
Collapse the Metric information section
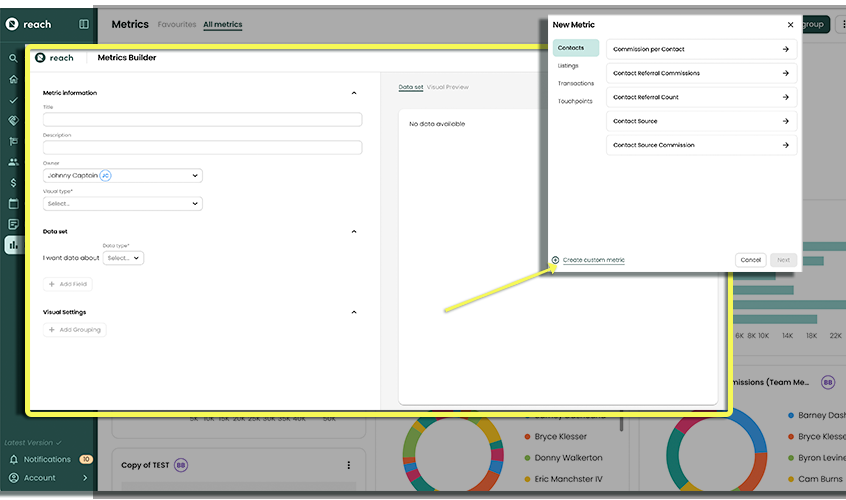354,93
